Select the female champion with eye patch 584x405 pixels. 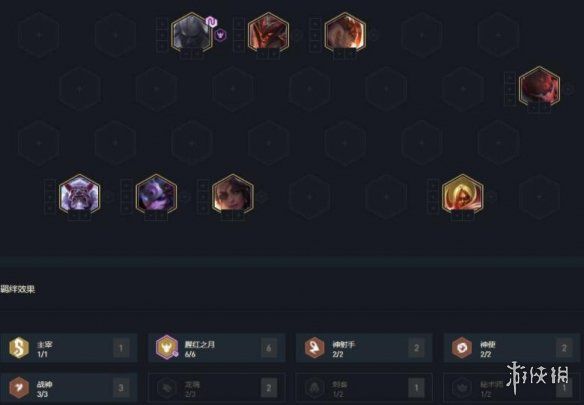point(233,195)
